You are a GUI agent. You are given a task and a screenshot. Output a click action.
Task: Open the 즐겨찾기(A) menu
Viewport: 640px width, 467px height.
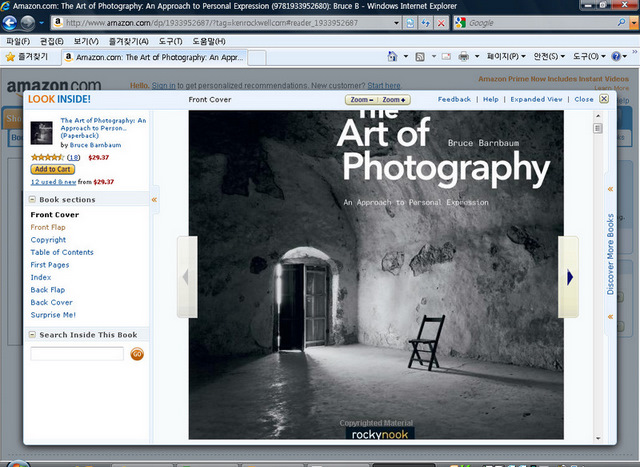click(129, 41)
